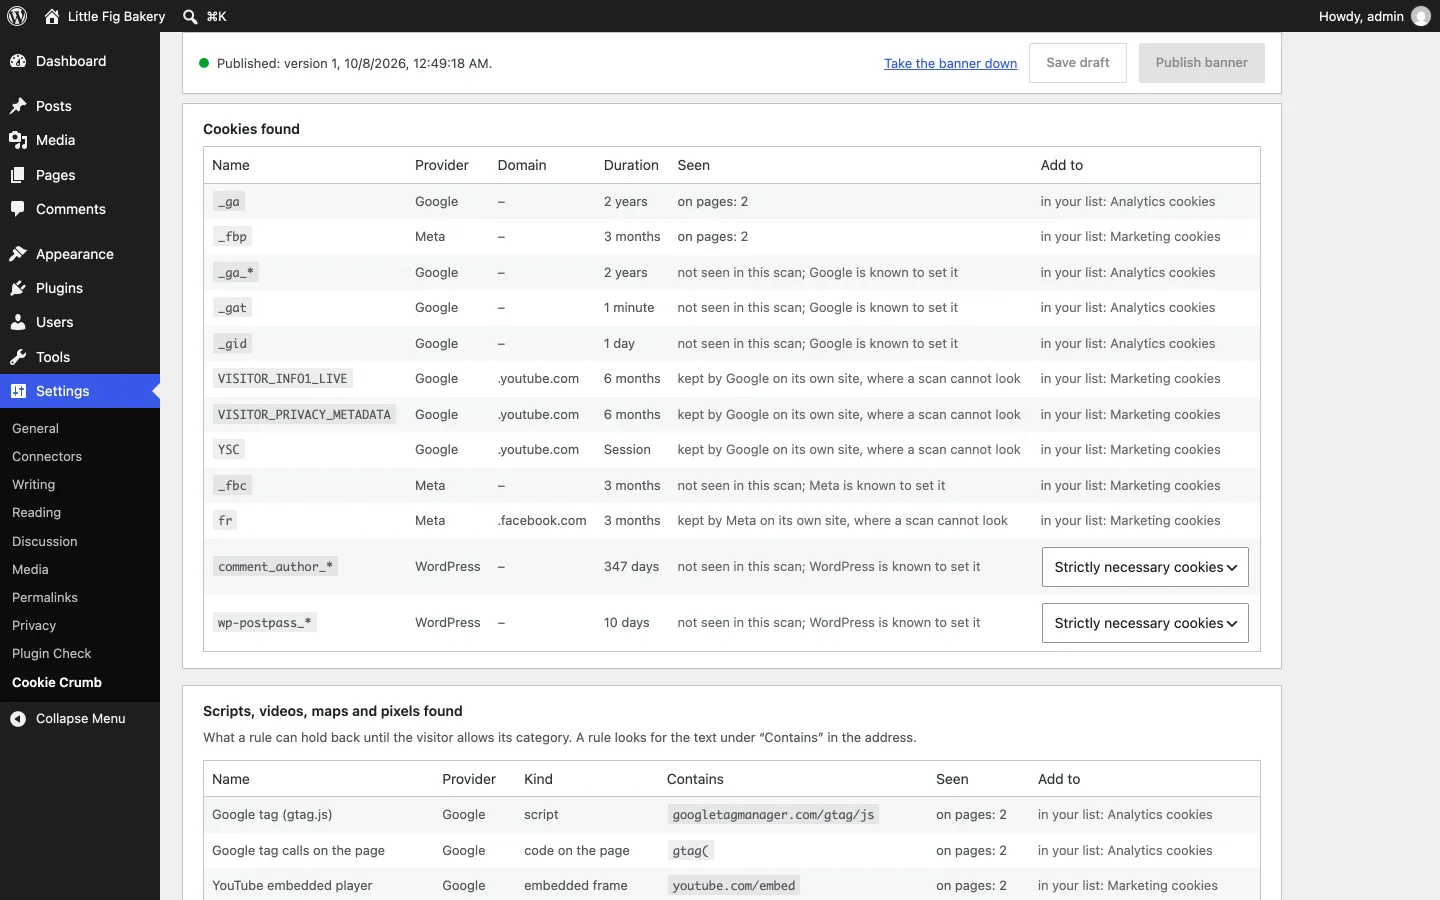
Task: Click the Plugins plug icon
Action: click(x=18, y=288)
